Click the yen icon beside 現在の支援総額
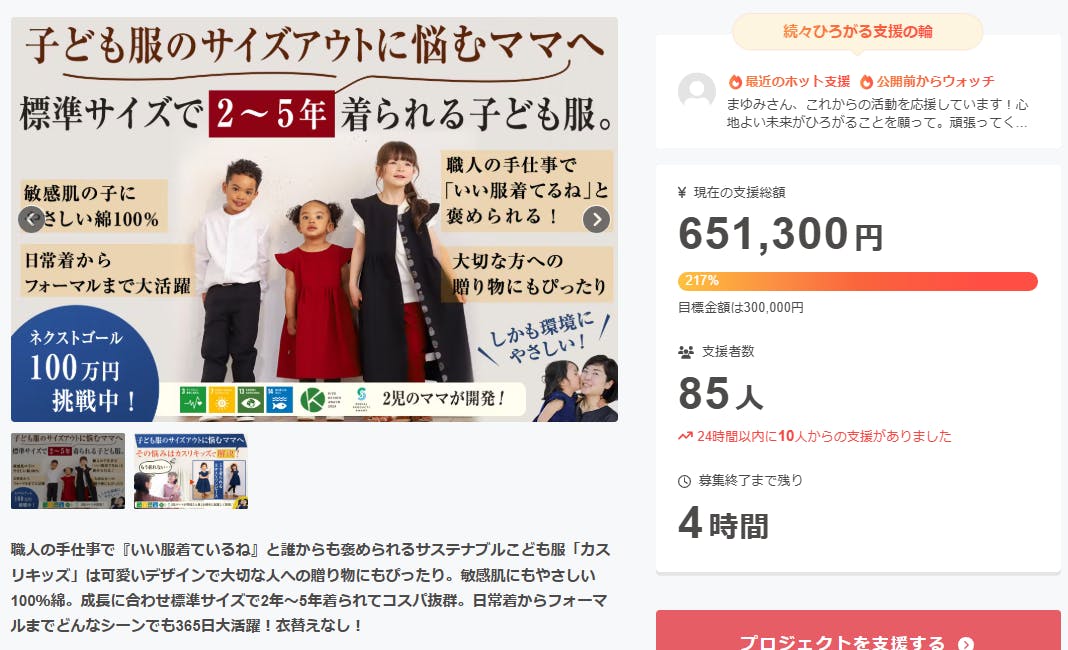1068x650 pixels. click(682, 193)
